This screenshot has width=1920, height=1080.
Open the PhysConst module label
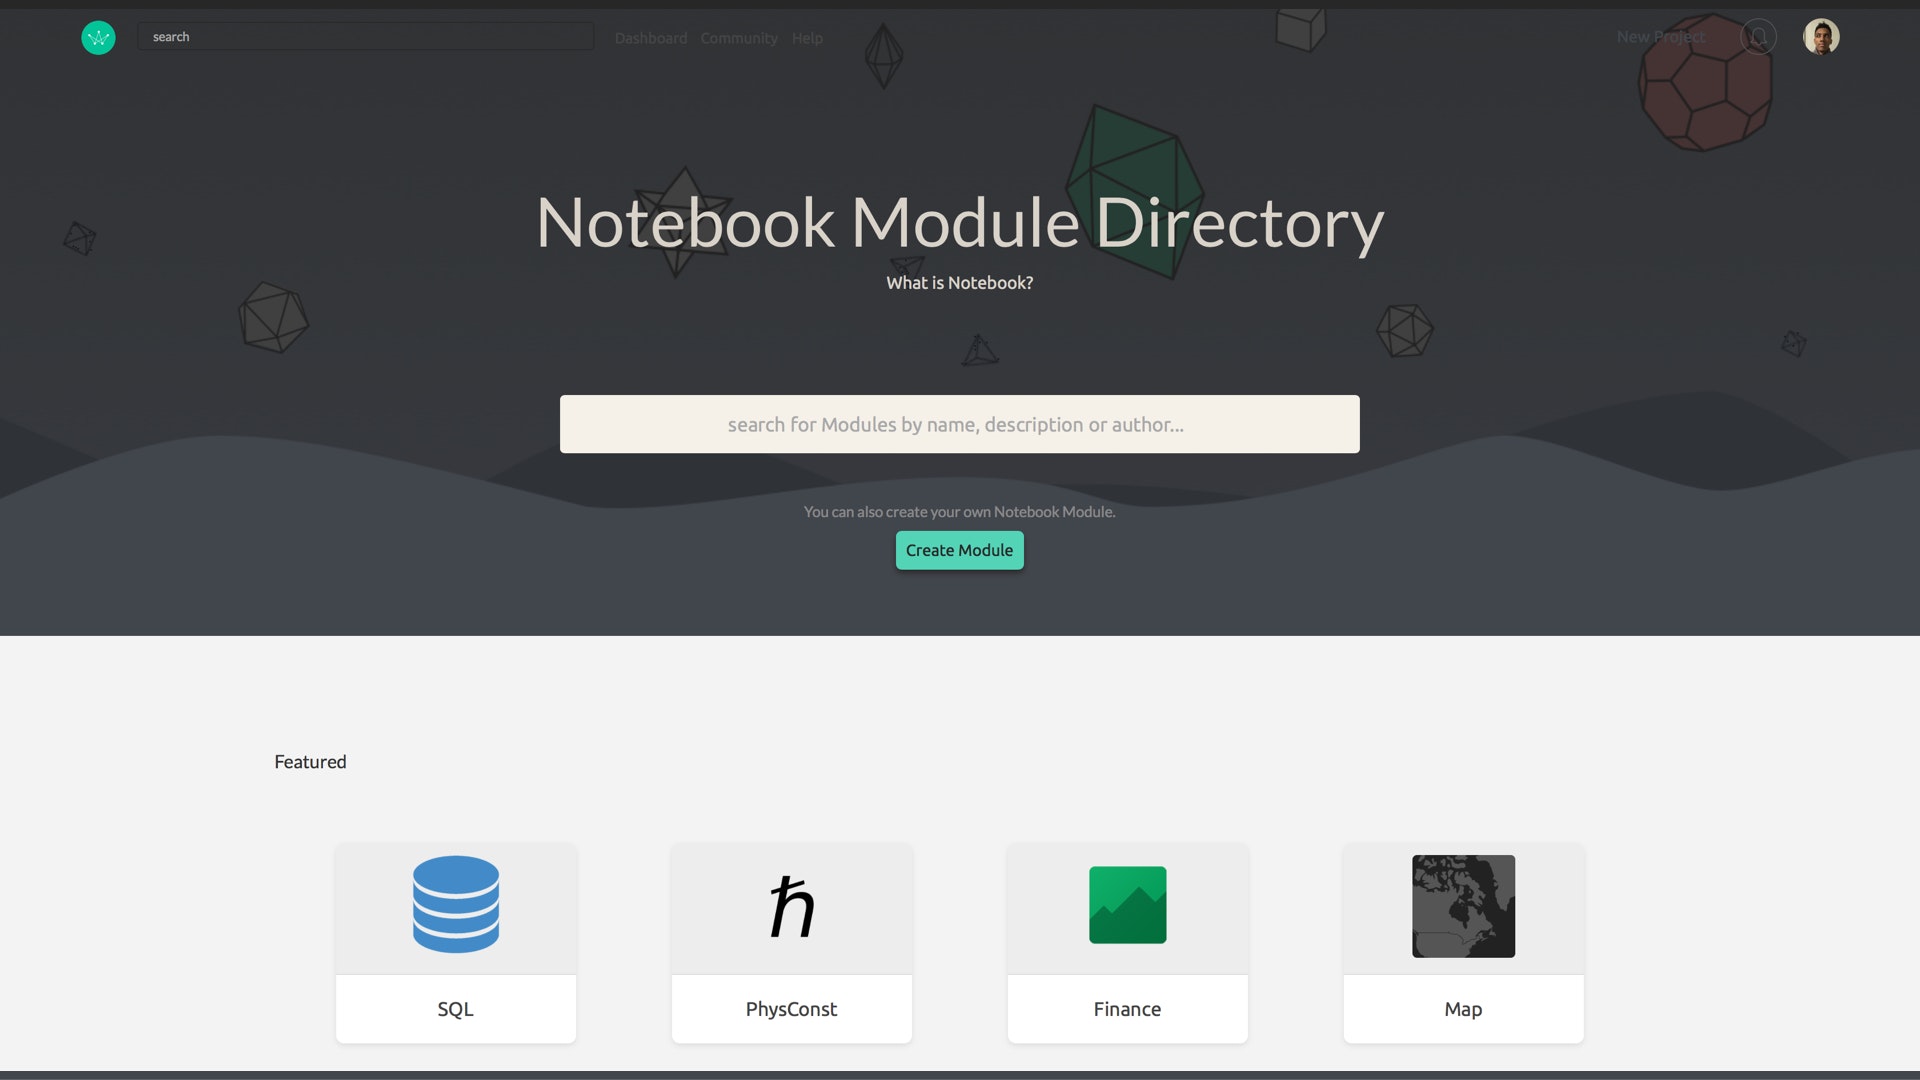[x=792, y=1009]
